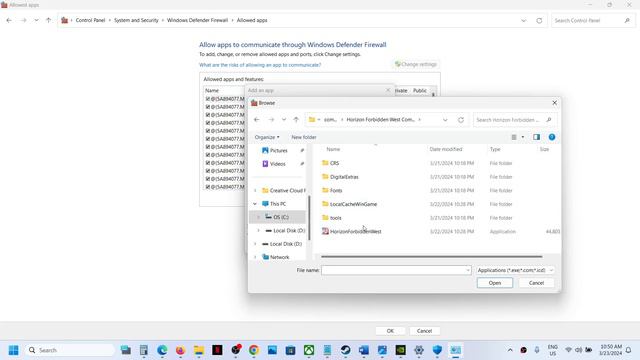
Task: Create a New folder
Action: click(x=304, y=137)
